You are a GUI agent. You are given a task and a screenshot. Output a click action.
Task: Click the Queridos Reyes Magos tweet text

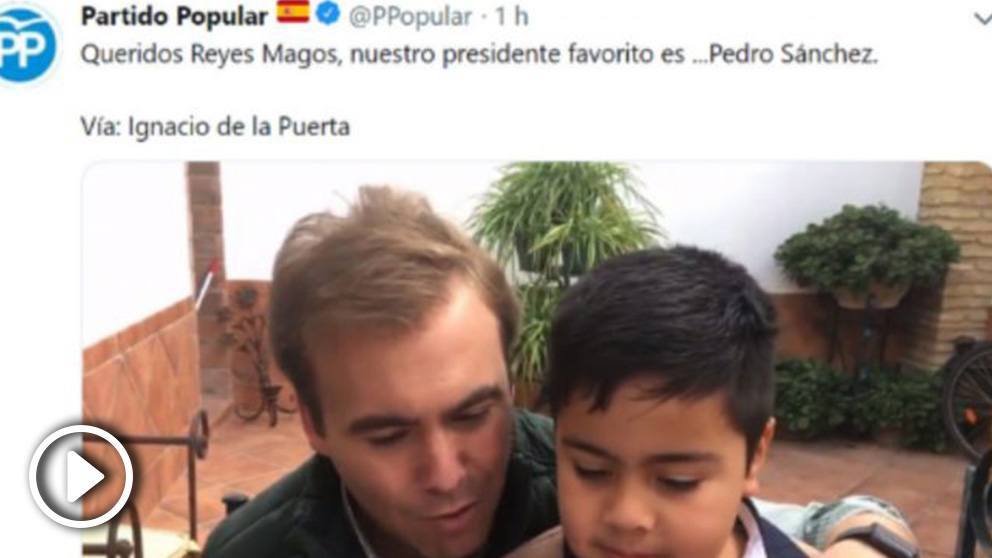[x=479, y=54]
